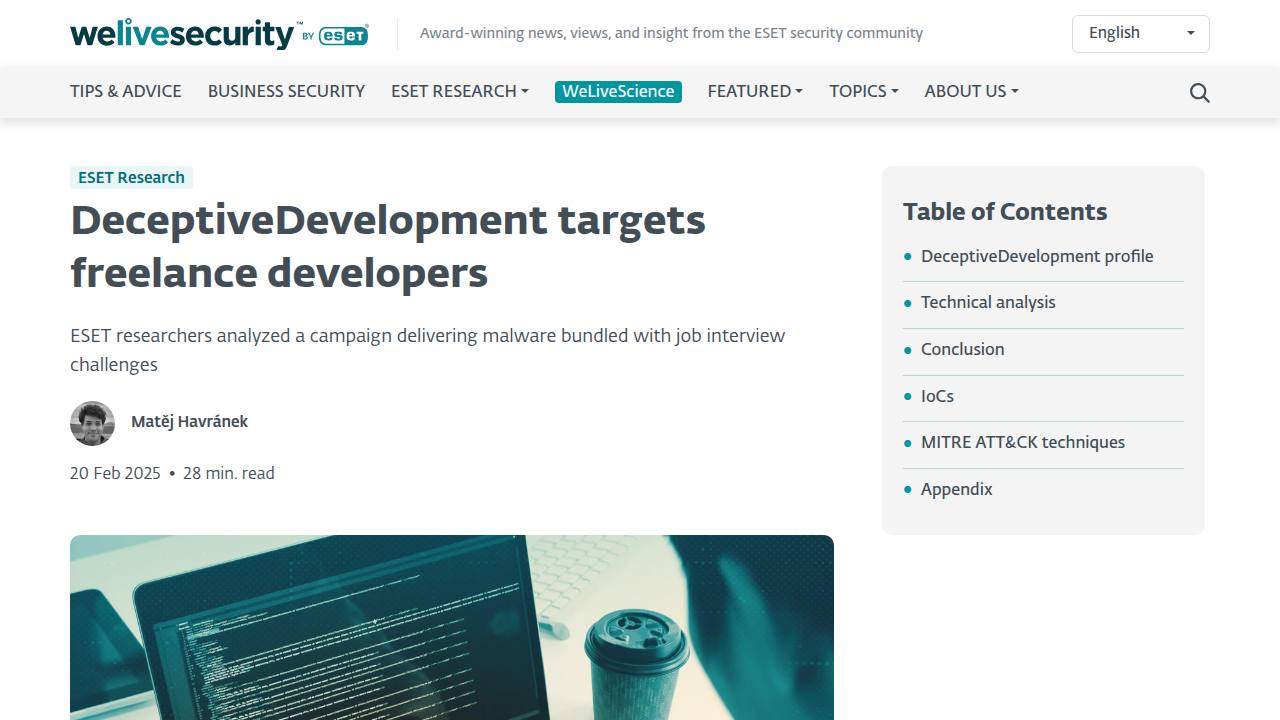
Task: Expand the Topics menu
Action: click(864, 91)
